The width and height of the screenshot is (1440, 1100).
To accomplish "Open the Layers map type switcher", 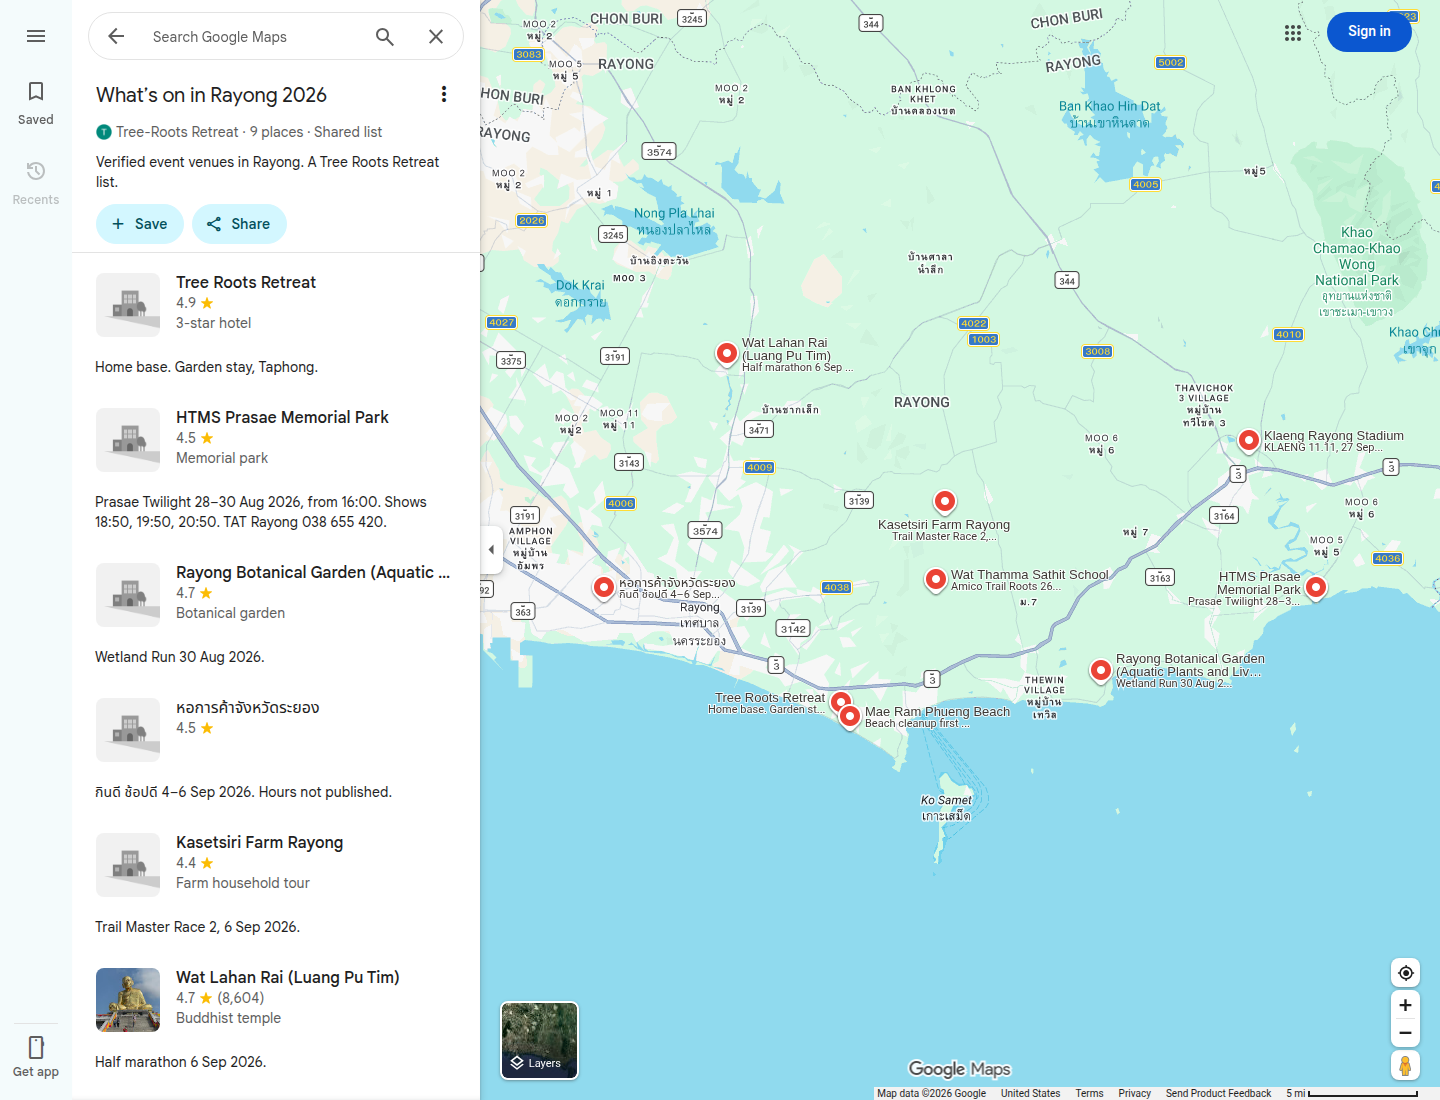I will 539,1041.
